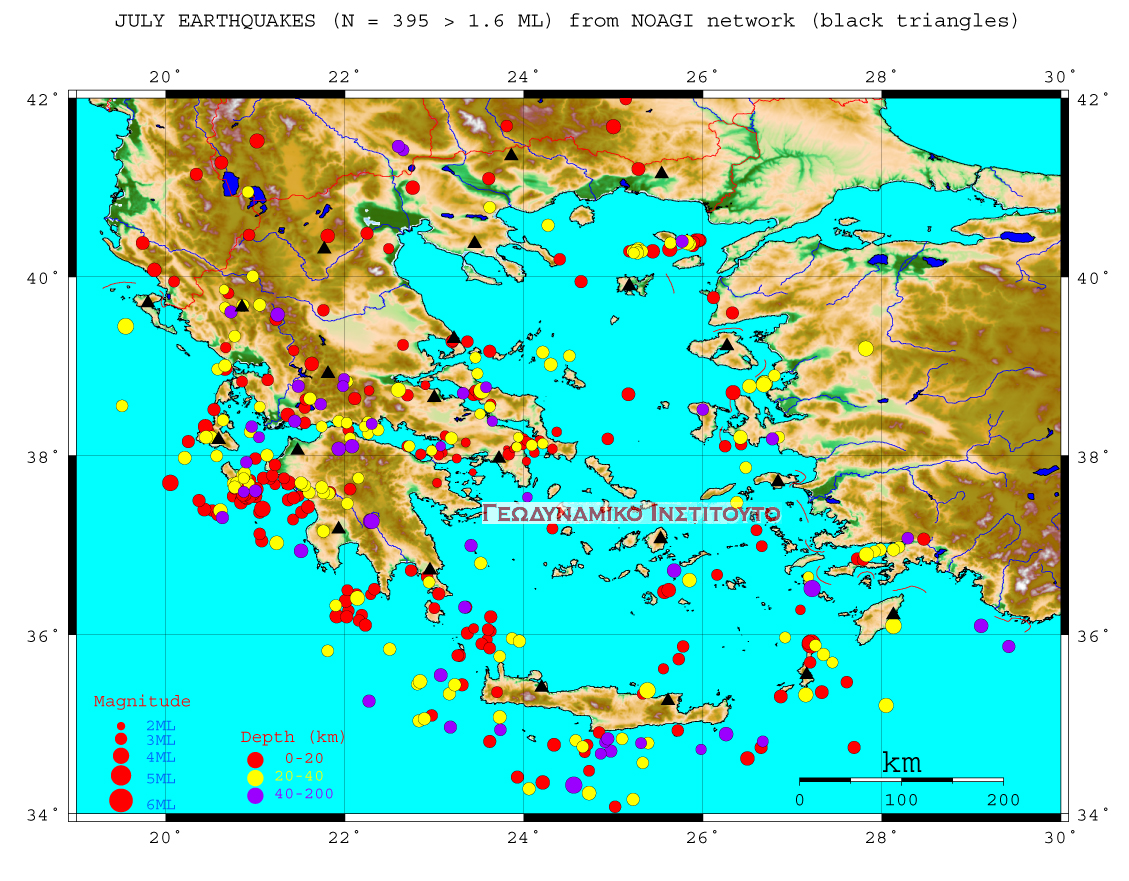The width and height of the screenshot is (1129, 881).
Task: Click the black station triangle on Limnos island
Action: (x=629, y=284)
